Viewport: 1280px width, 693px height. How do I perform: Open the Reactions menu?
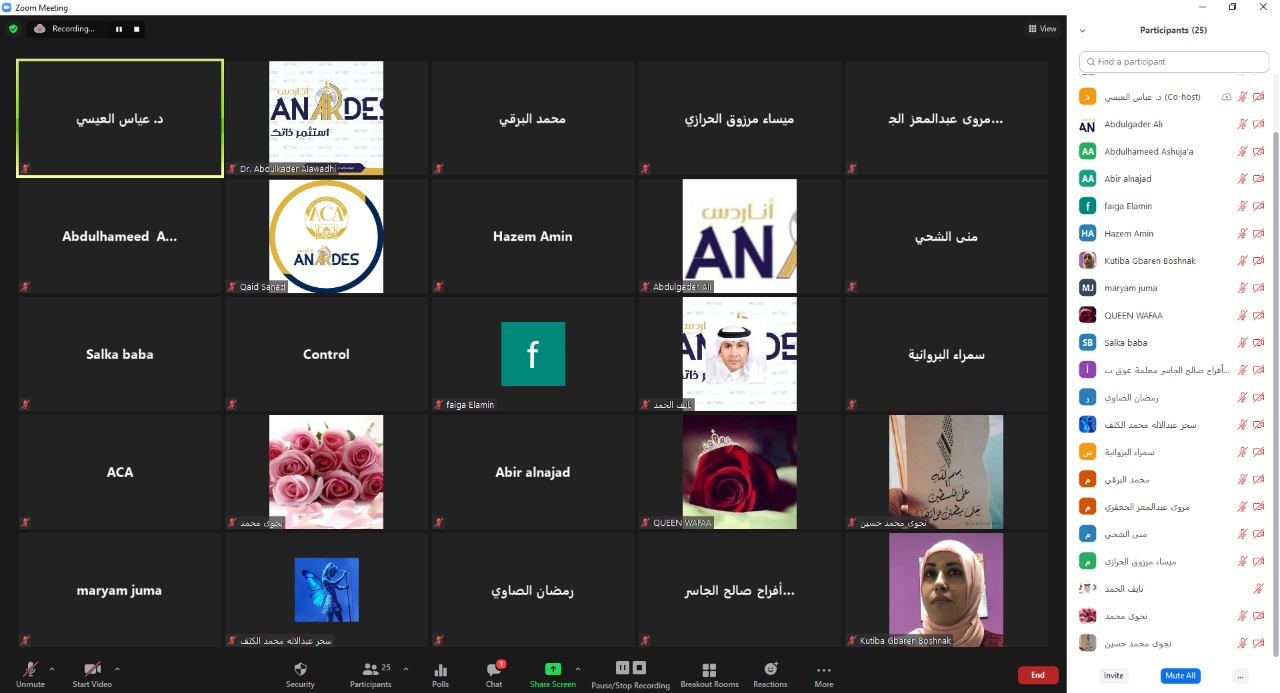[770, 674]
